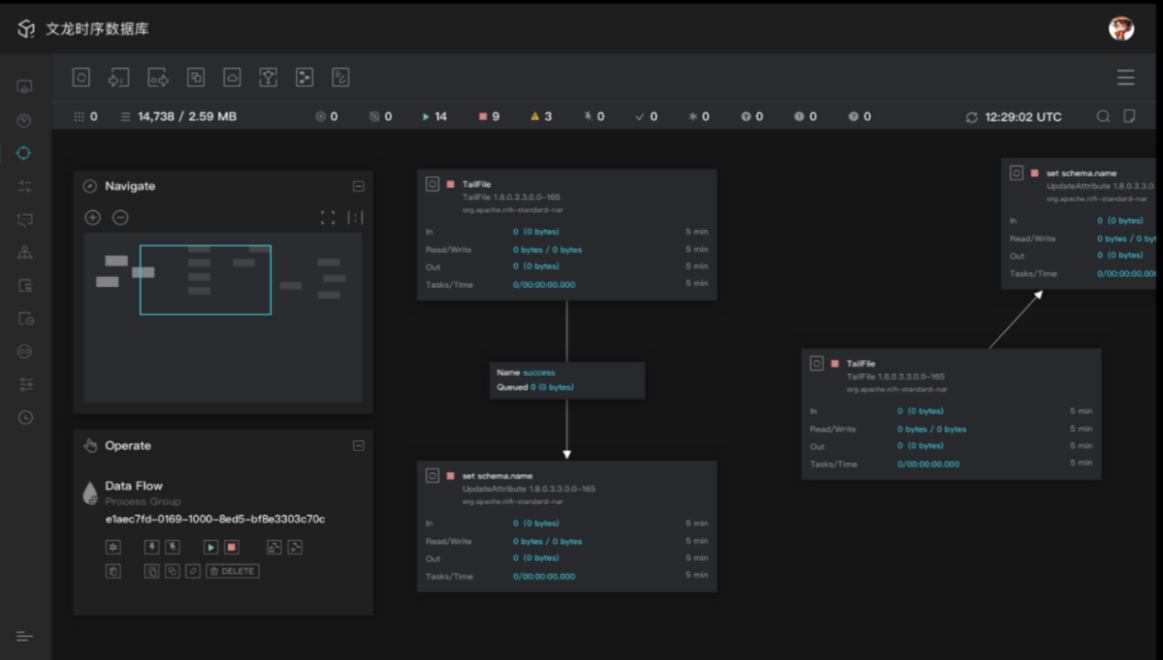The height and width of the screenshot is (660, 1163).
Task: Click the queued size 14,738 / 2.59 MB
Action: pyautogui.click(x=187, y=116)
